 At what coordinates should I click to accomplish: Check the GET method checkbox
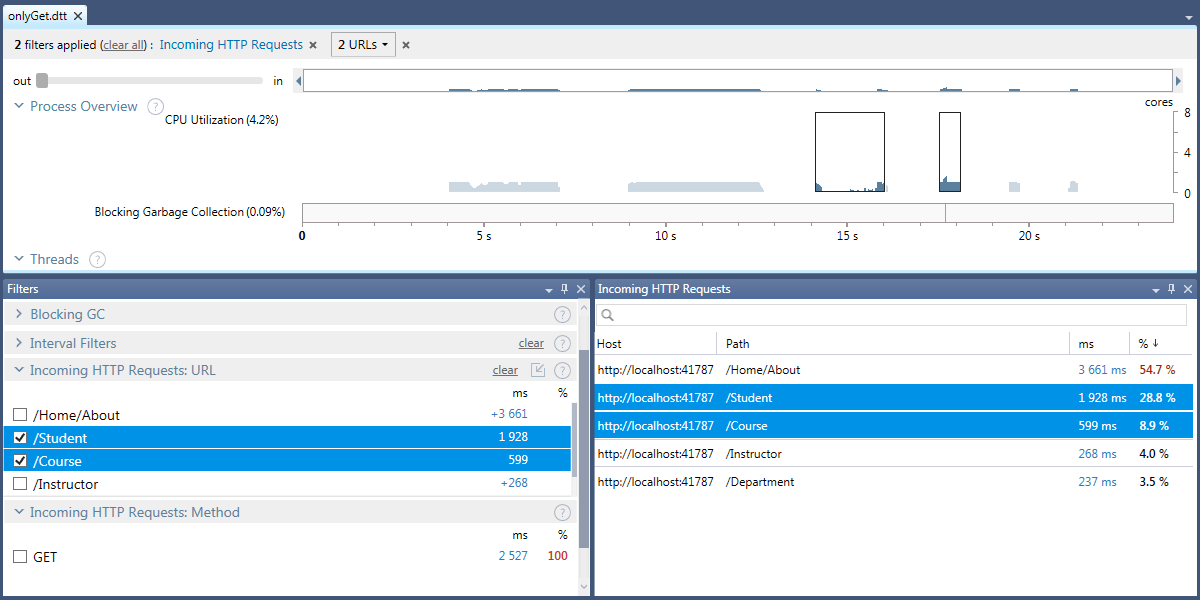(x=20, y=557)
